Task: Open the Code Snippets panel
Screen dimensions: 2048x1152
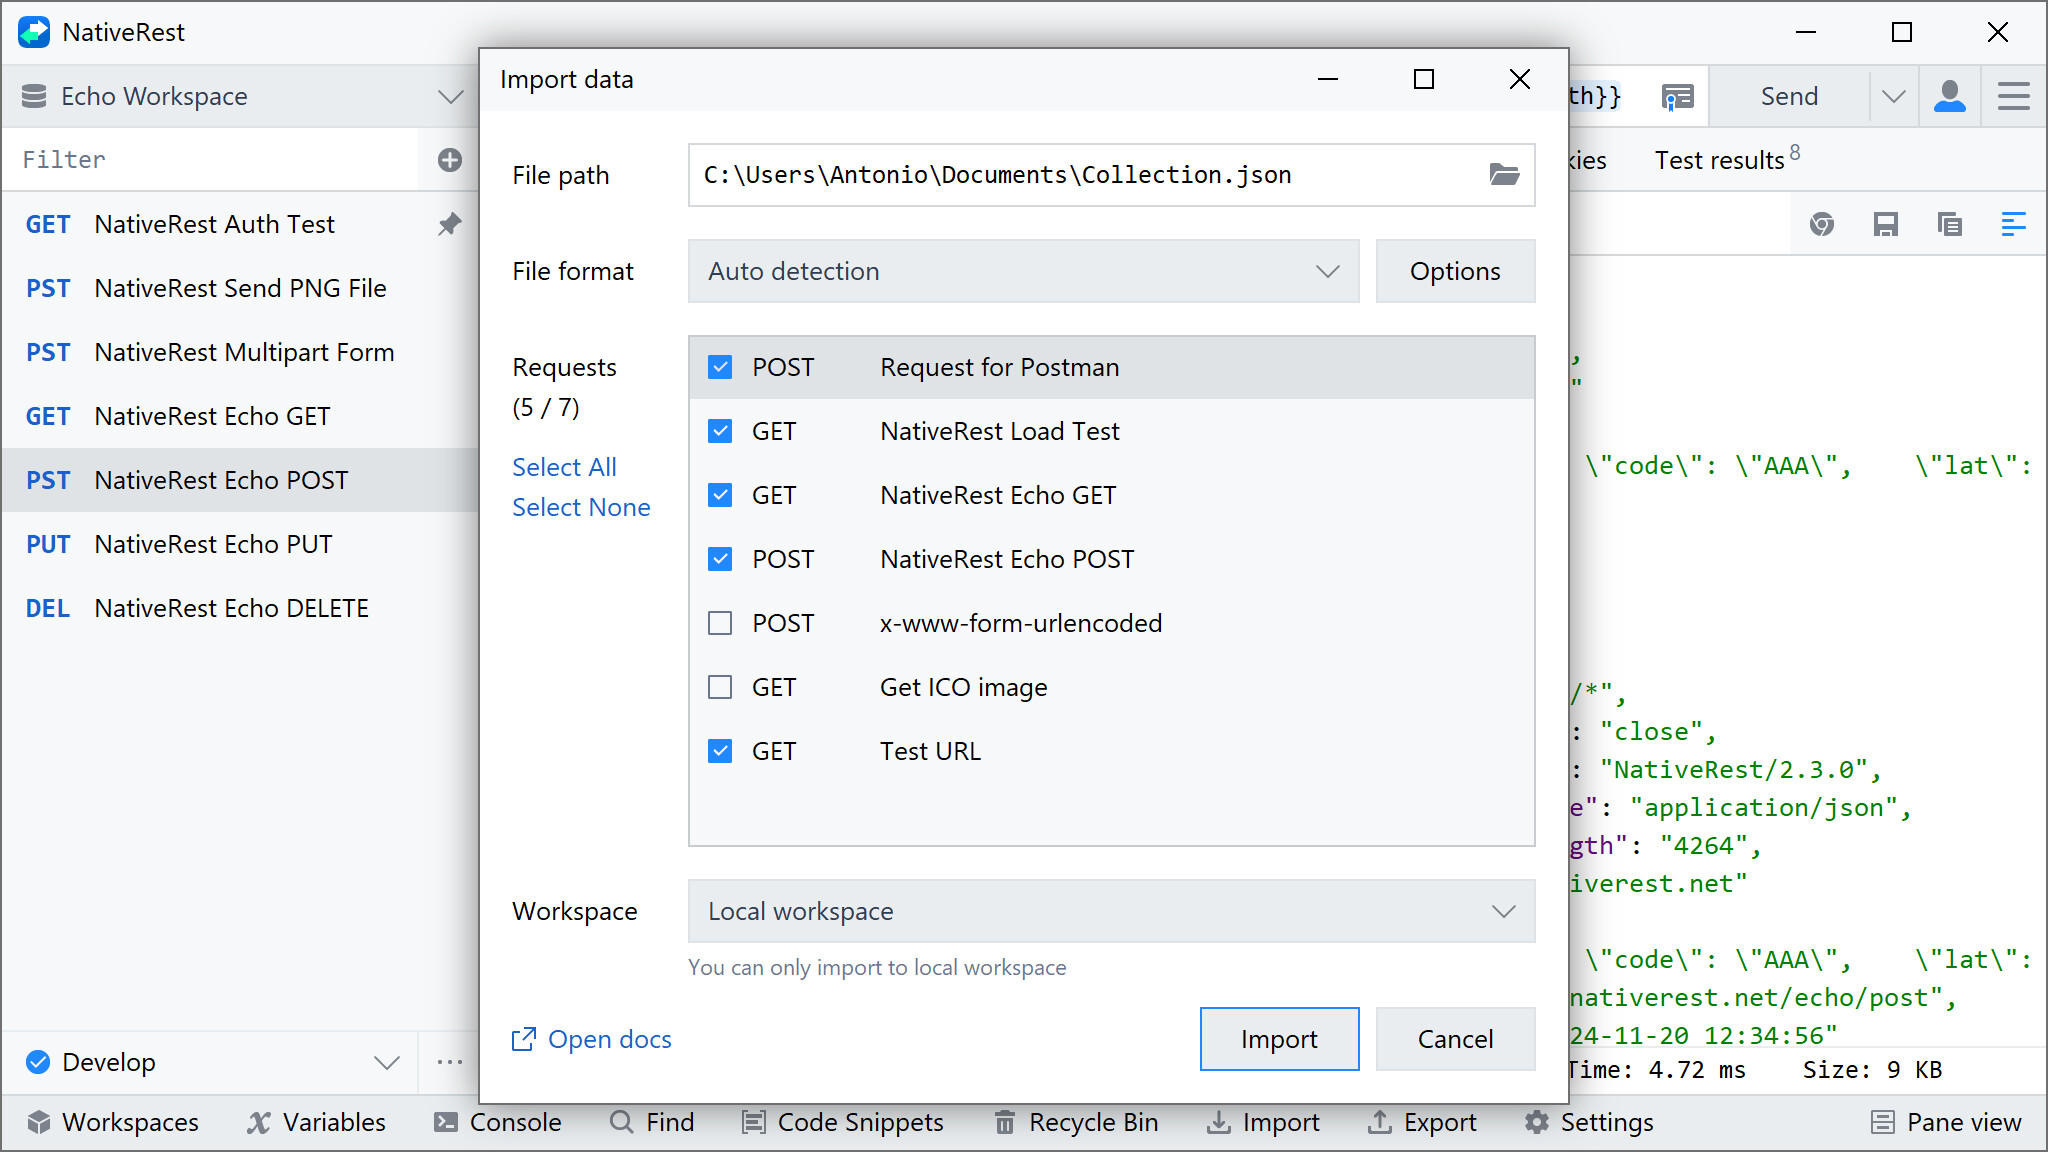Action: 842,1122
